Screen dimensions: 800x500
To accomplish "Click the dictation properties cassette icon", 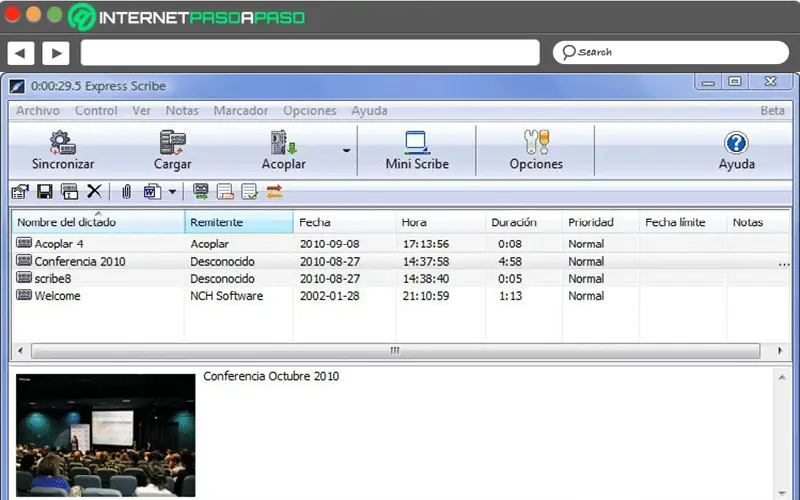I will click(x=69, y=192).
